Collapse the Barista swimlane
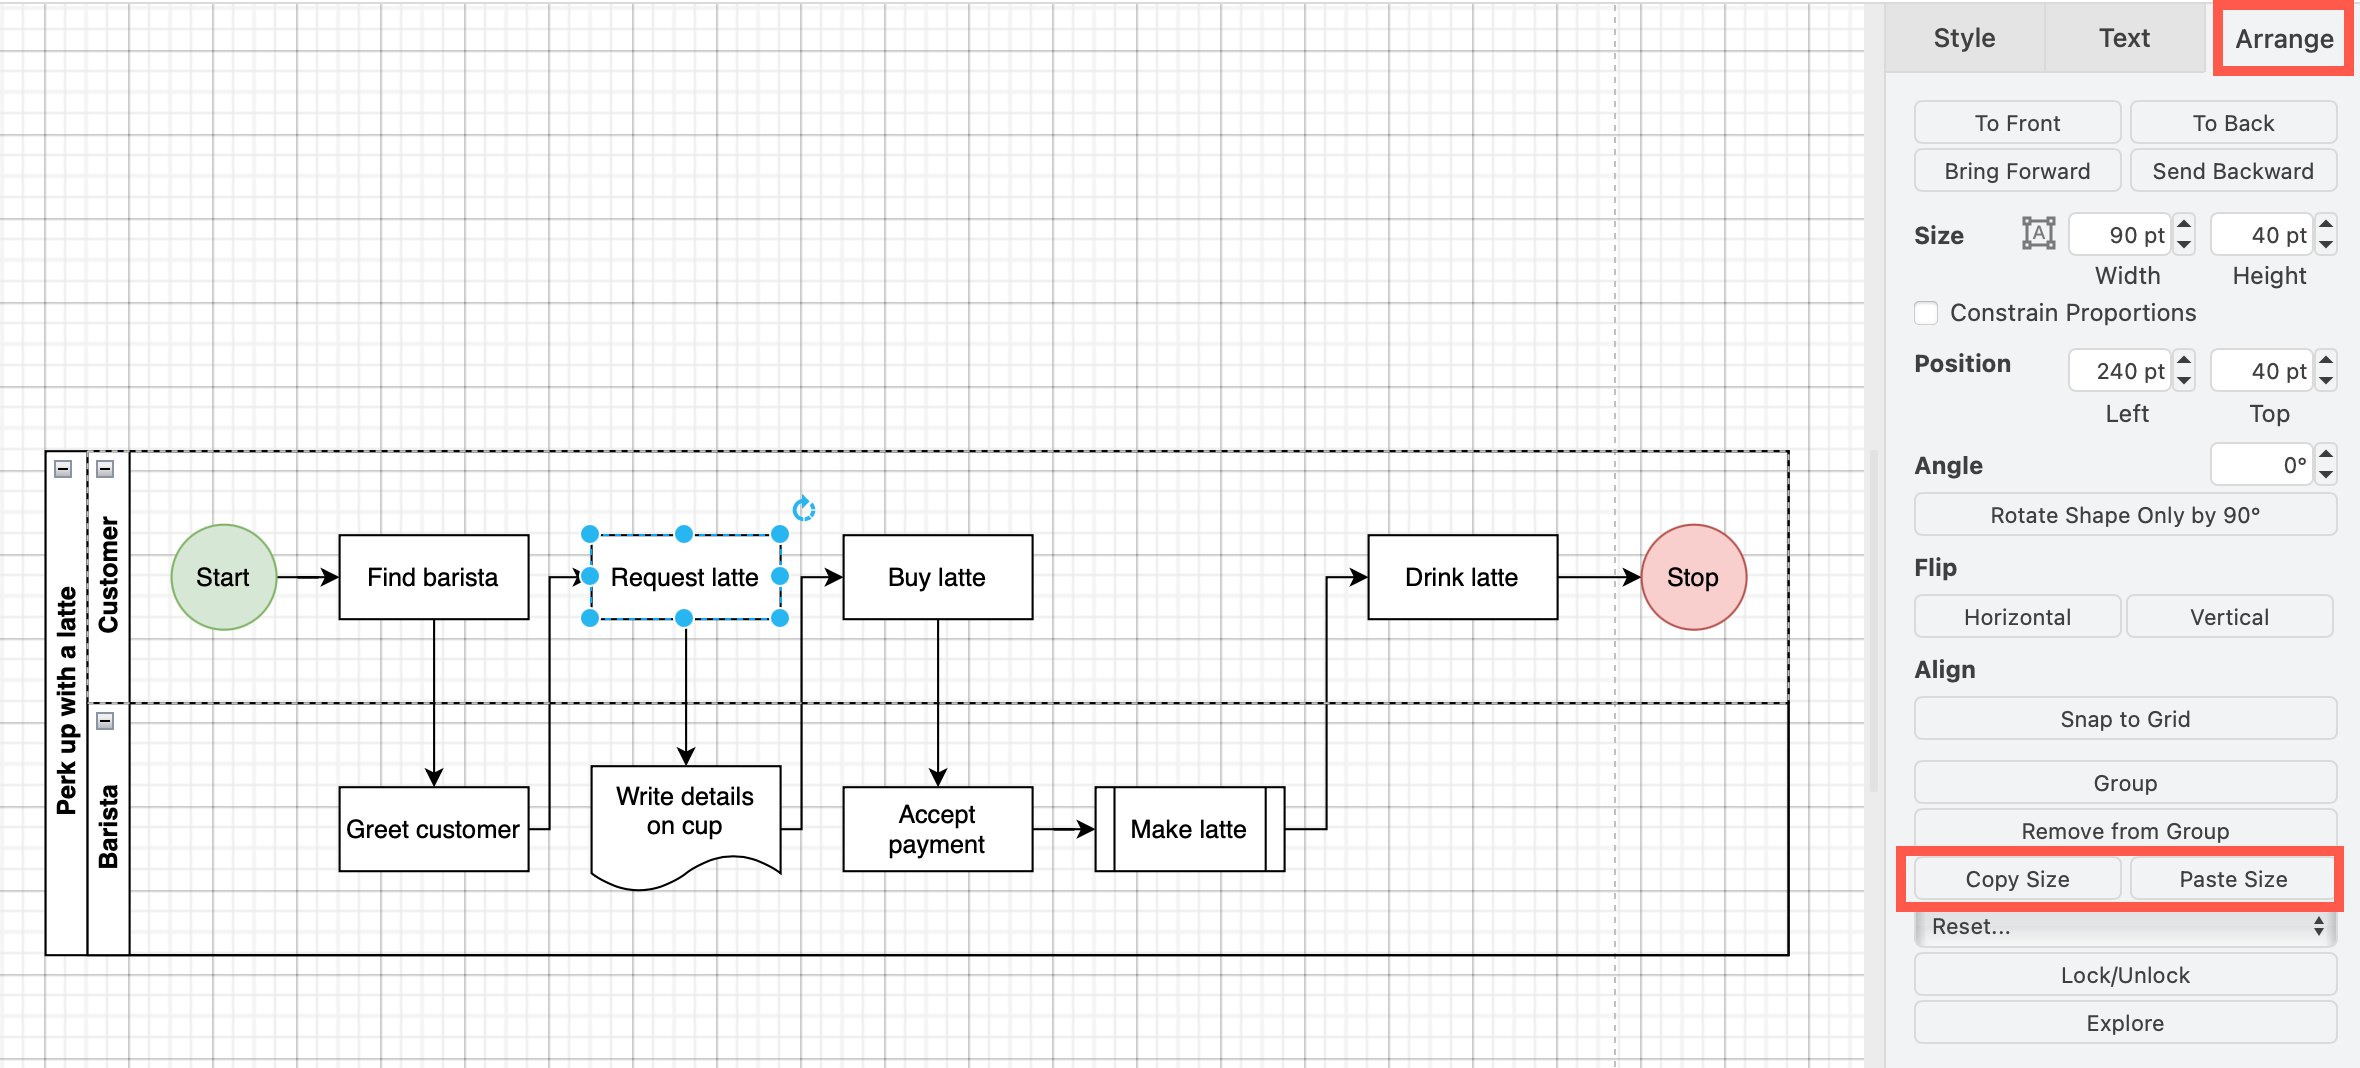 pyautogui.click(x=107, y=720)
